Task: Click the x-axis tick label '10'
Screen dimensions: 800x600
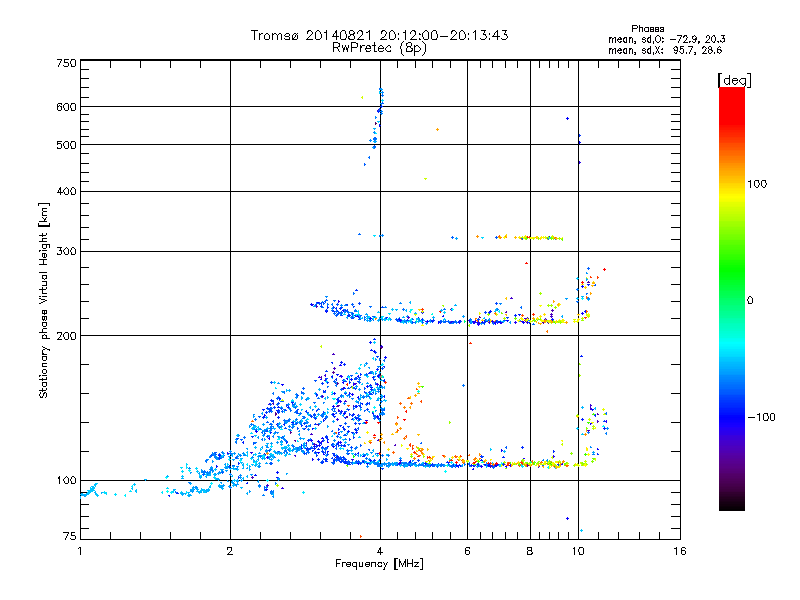Action: (578, 551)
